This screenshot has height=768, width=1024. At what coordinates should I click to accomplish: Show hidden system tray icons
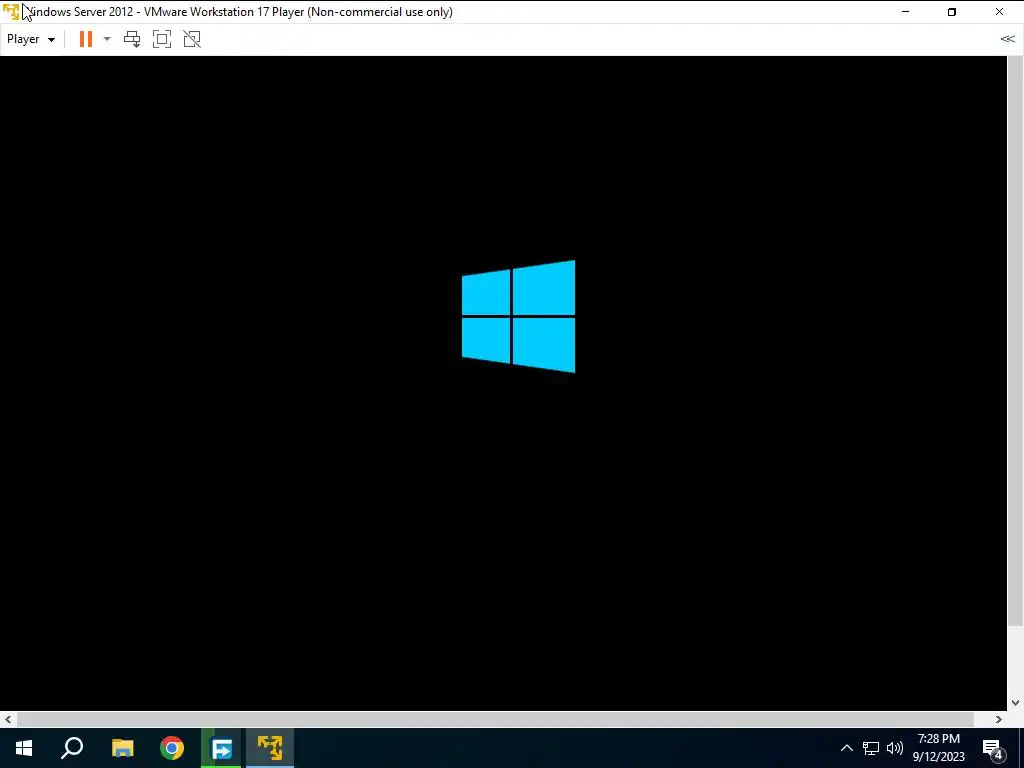[x=846, y=748]
